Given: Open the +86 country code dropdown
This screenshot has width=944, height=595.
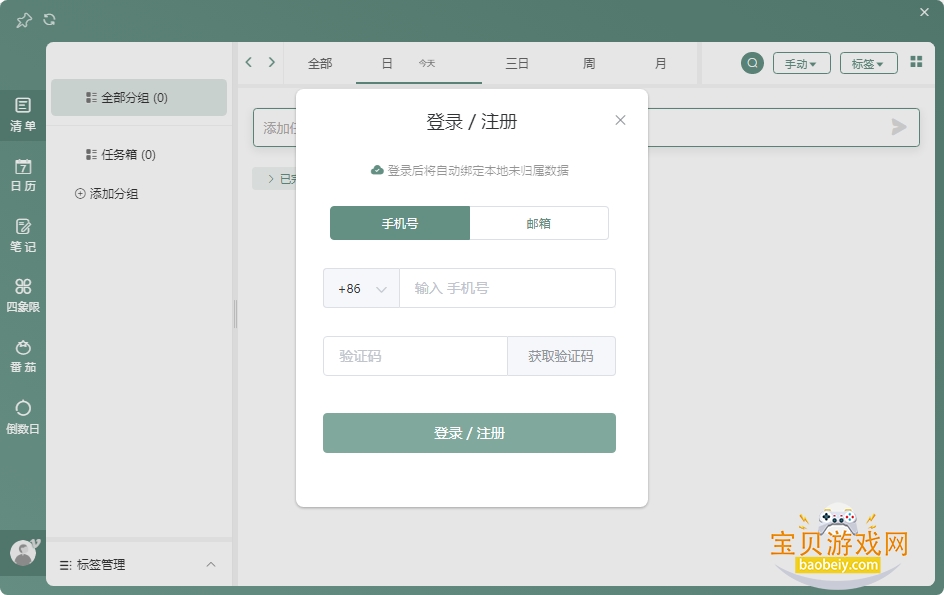Looking at the screenshot, I should pyautogui.click(x=361, y=288).
